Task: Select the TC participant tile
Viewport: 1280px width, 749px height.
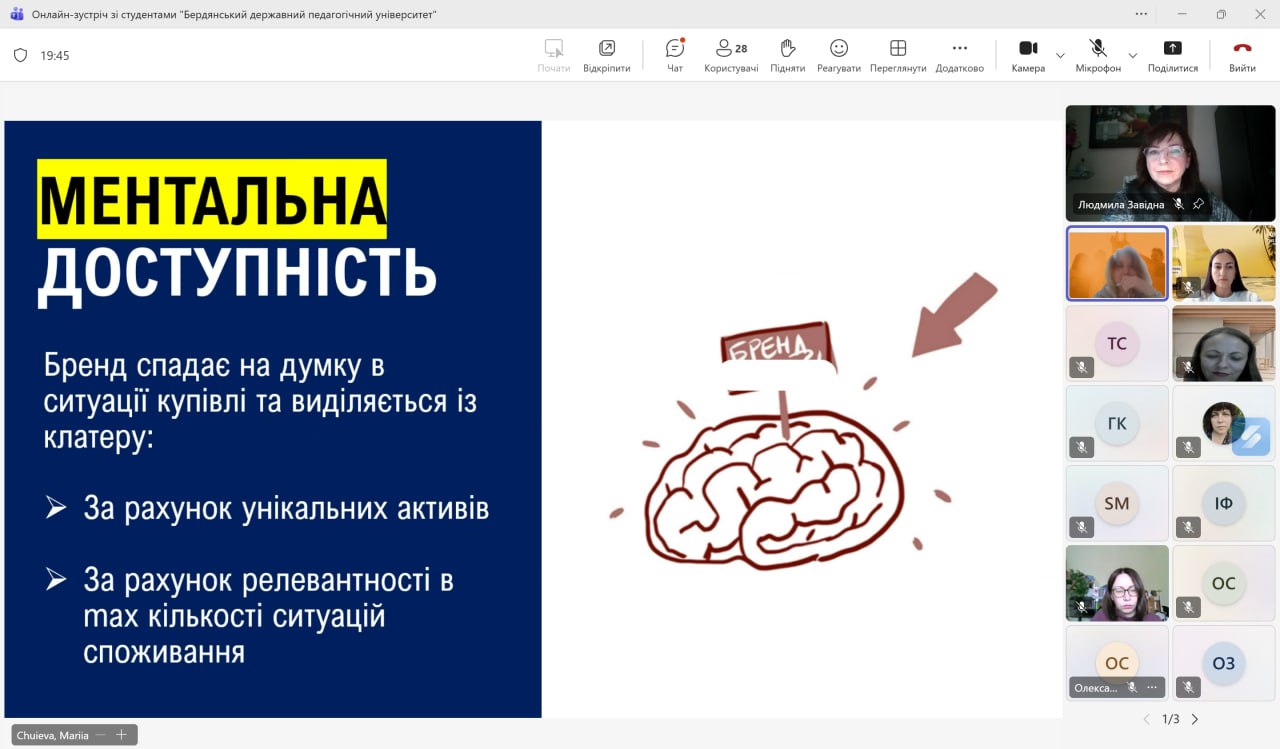Action: click(x=1116, y=343)
